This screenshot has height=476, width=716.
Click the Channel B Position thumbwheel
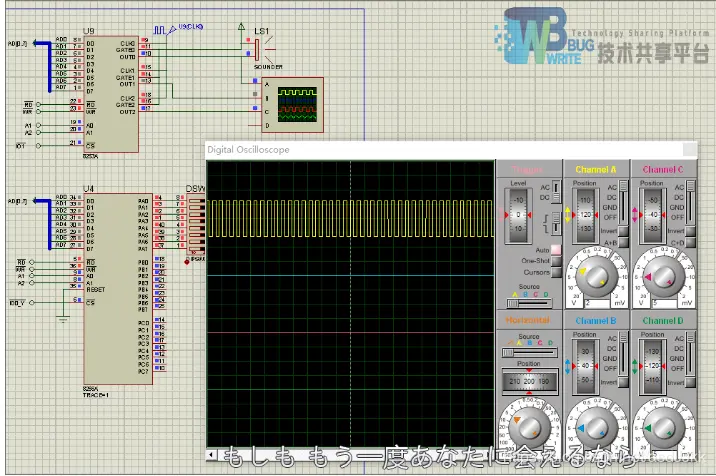[x=585, y=366]
